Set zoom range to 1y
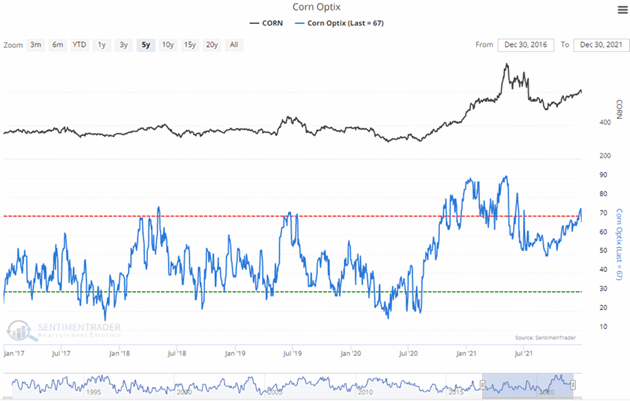This screenshot has height=401, width=630. 101,45
